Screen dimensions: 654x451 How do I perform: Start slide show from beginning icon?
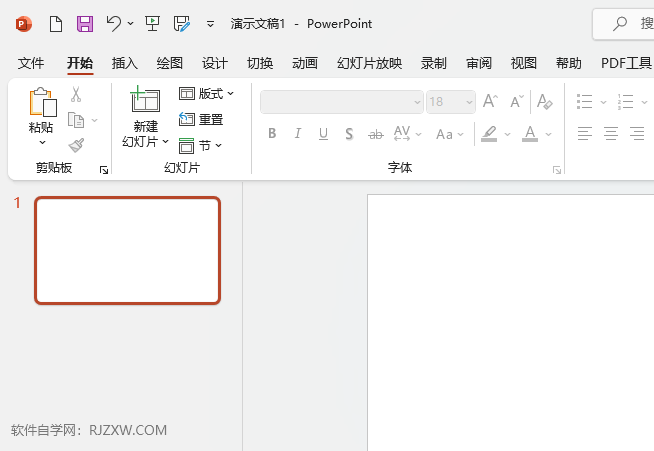152,24
